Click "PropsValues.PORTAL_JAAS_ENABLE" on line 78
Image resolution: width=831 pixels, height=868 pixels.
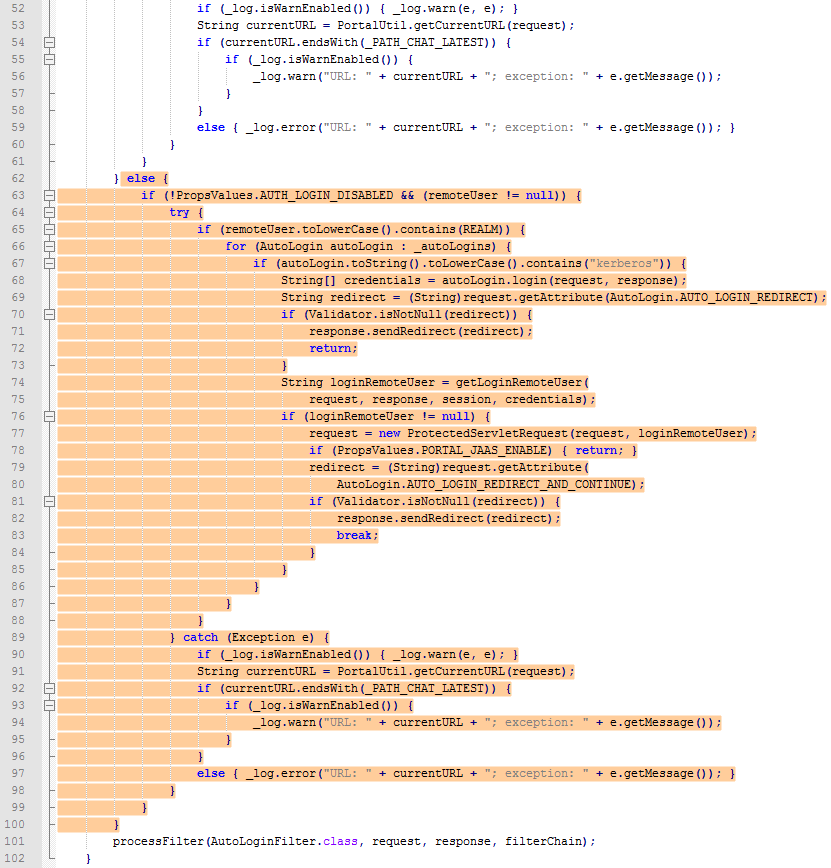pos(442,451)
